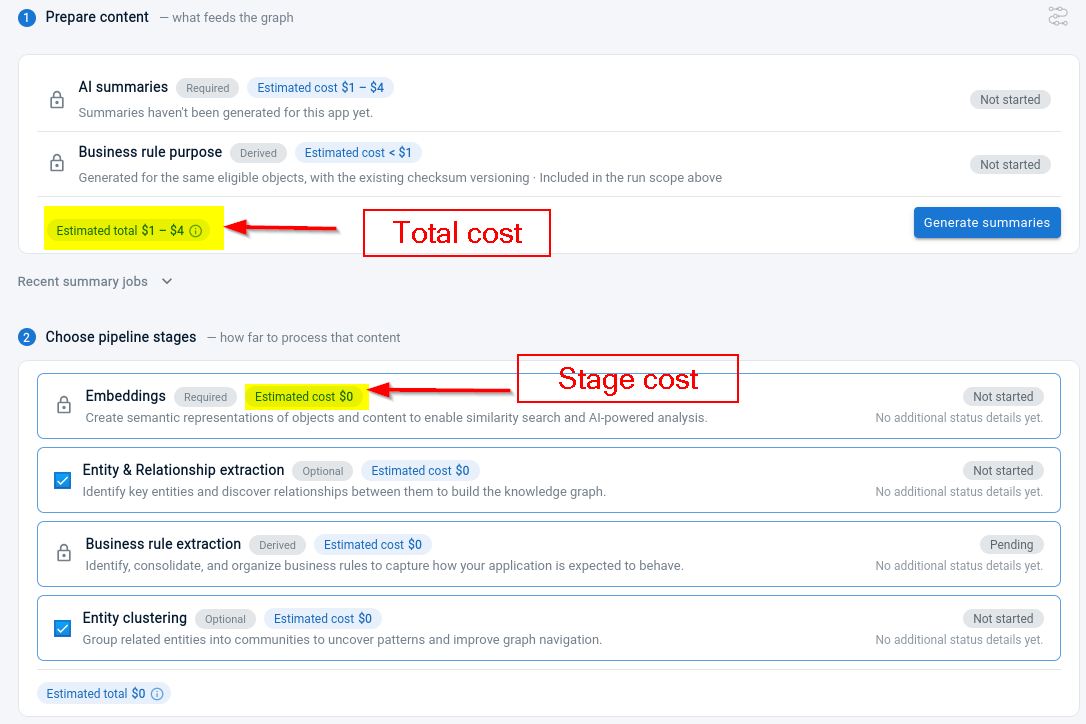1086x724 pixels.
Task: Click the Not started status for AI summaries
Action: coord(1010,100)
